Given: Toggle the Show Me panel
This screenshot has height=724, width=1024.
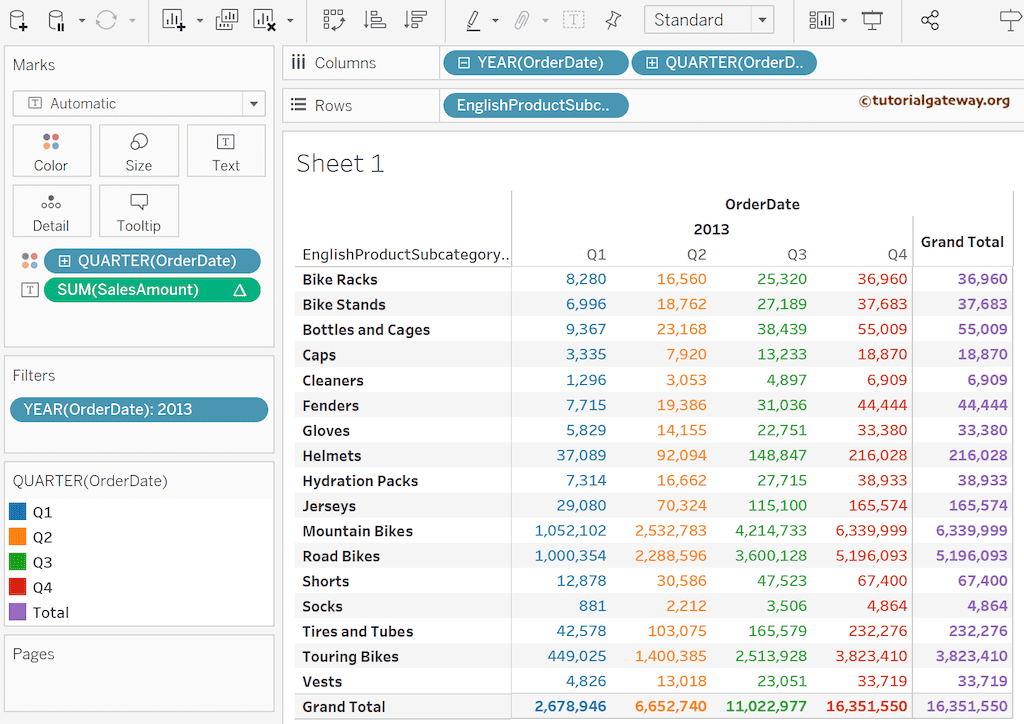Looking at the screenshot, I should (1010, 19).
